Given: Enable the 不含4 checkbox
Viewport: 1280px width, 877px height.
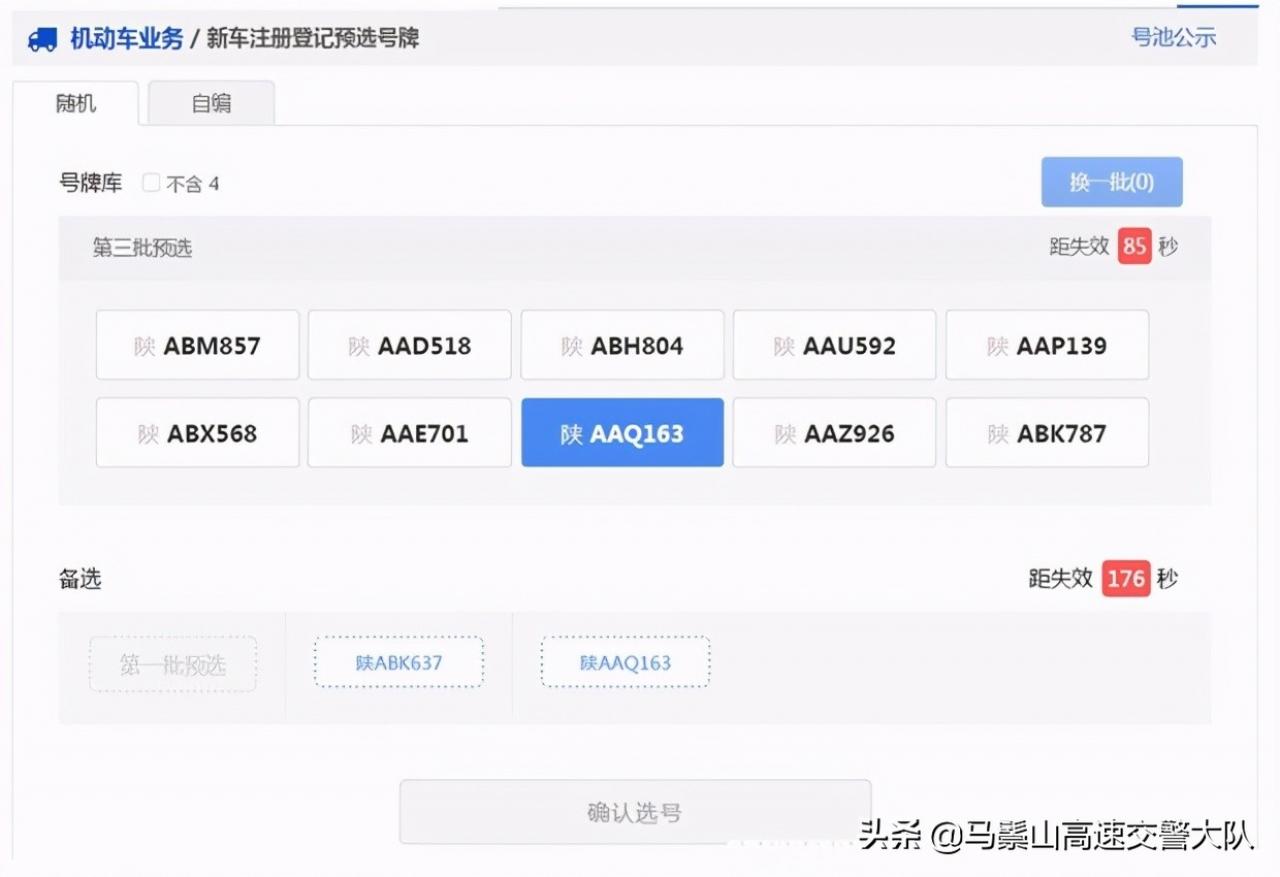Looking at the screenshot, I should coord(150,183).
